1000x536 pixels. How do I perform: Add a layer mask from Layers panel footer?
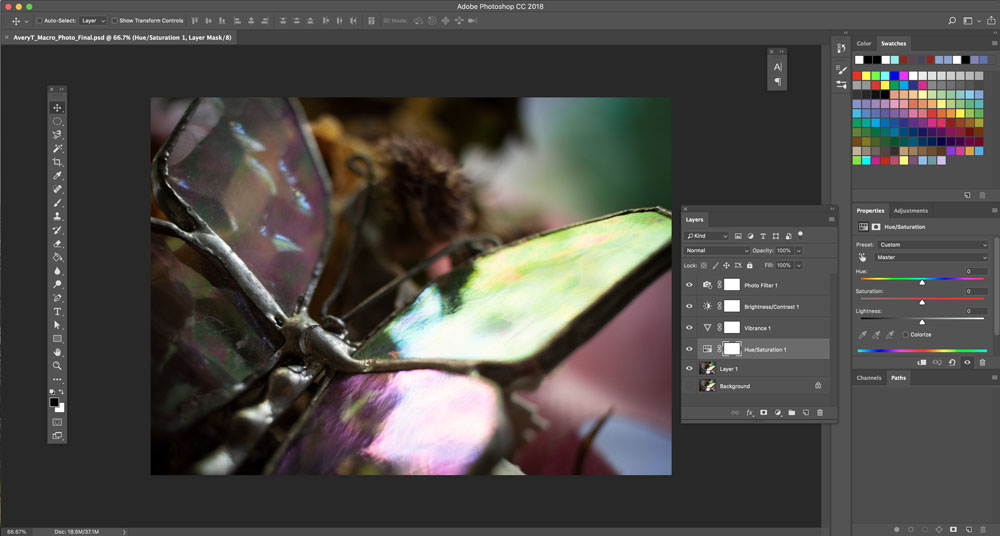(763, 413)
